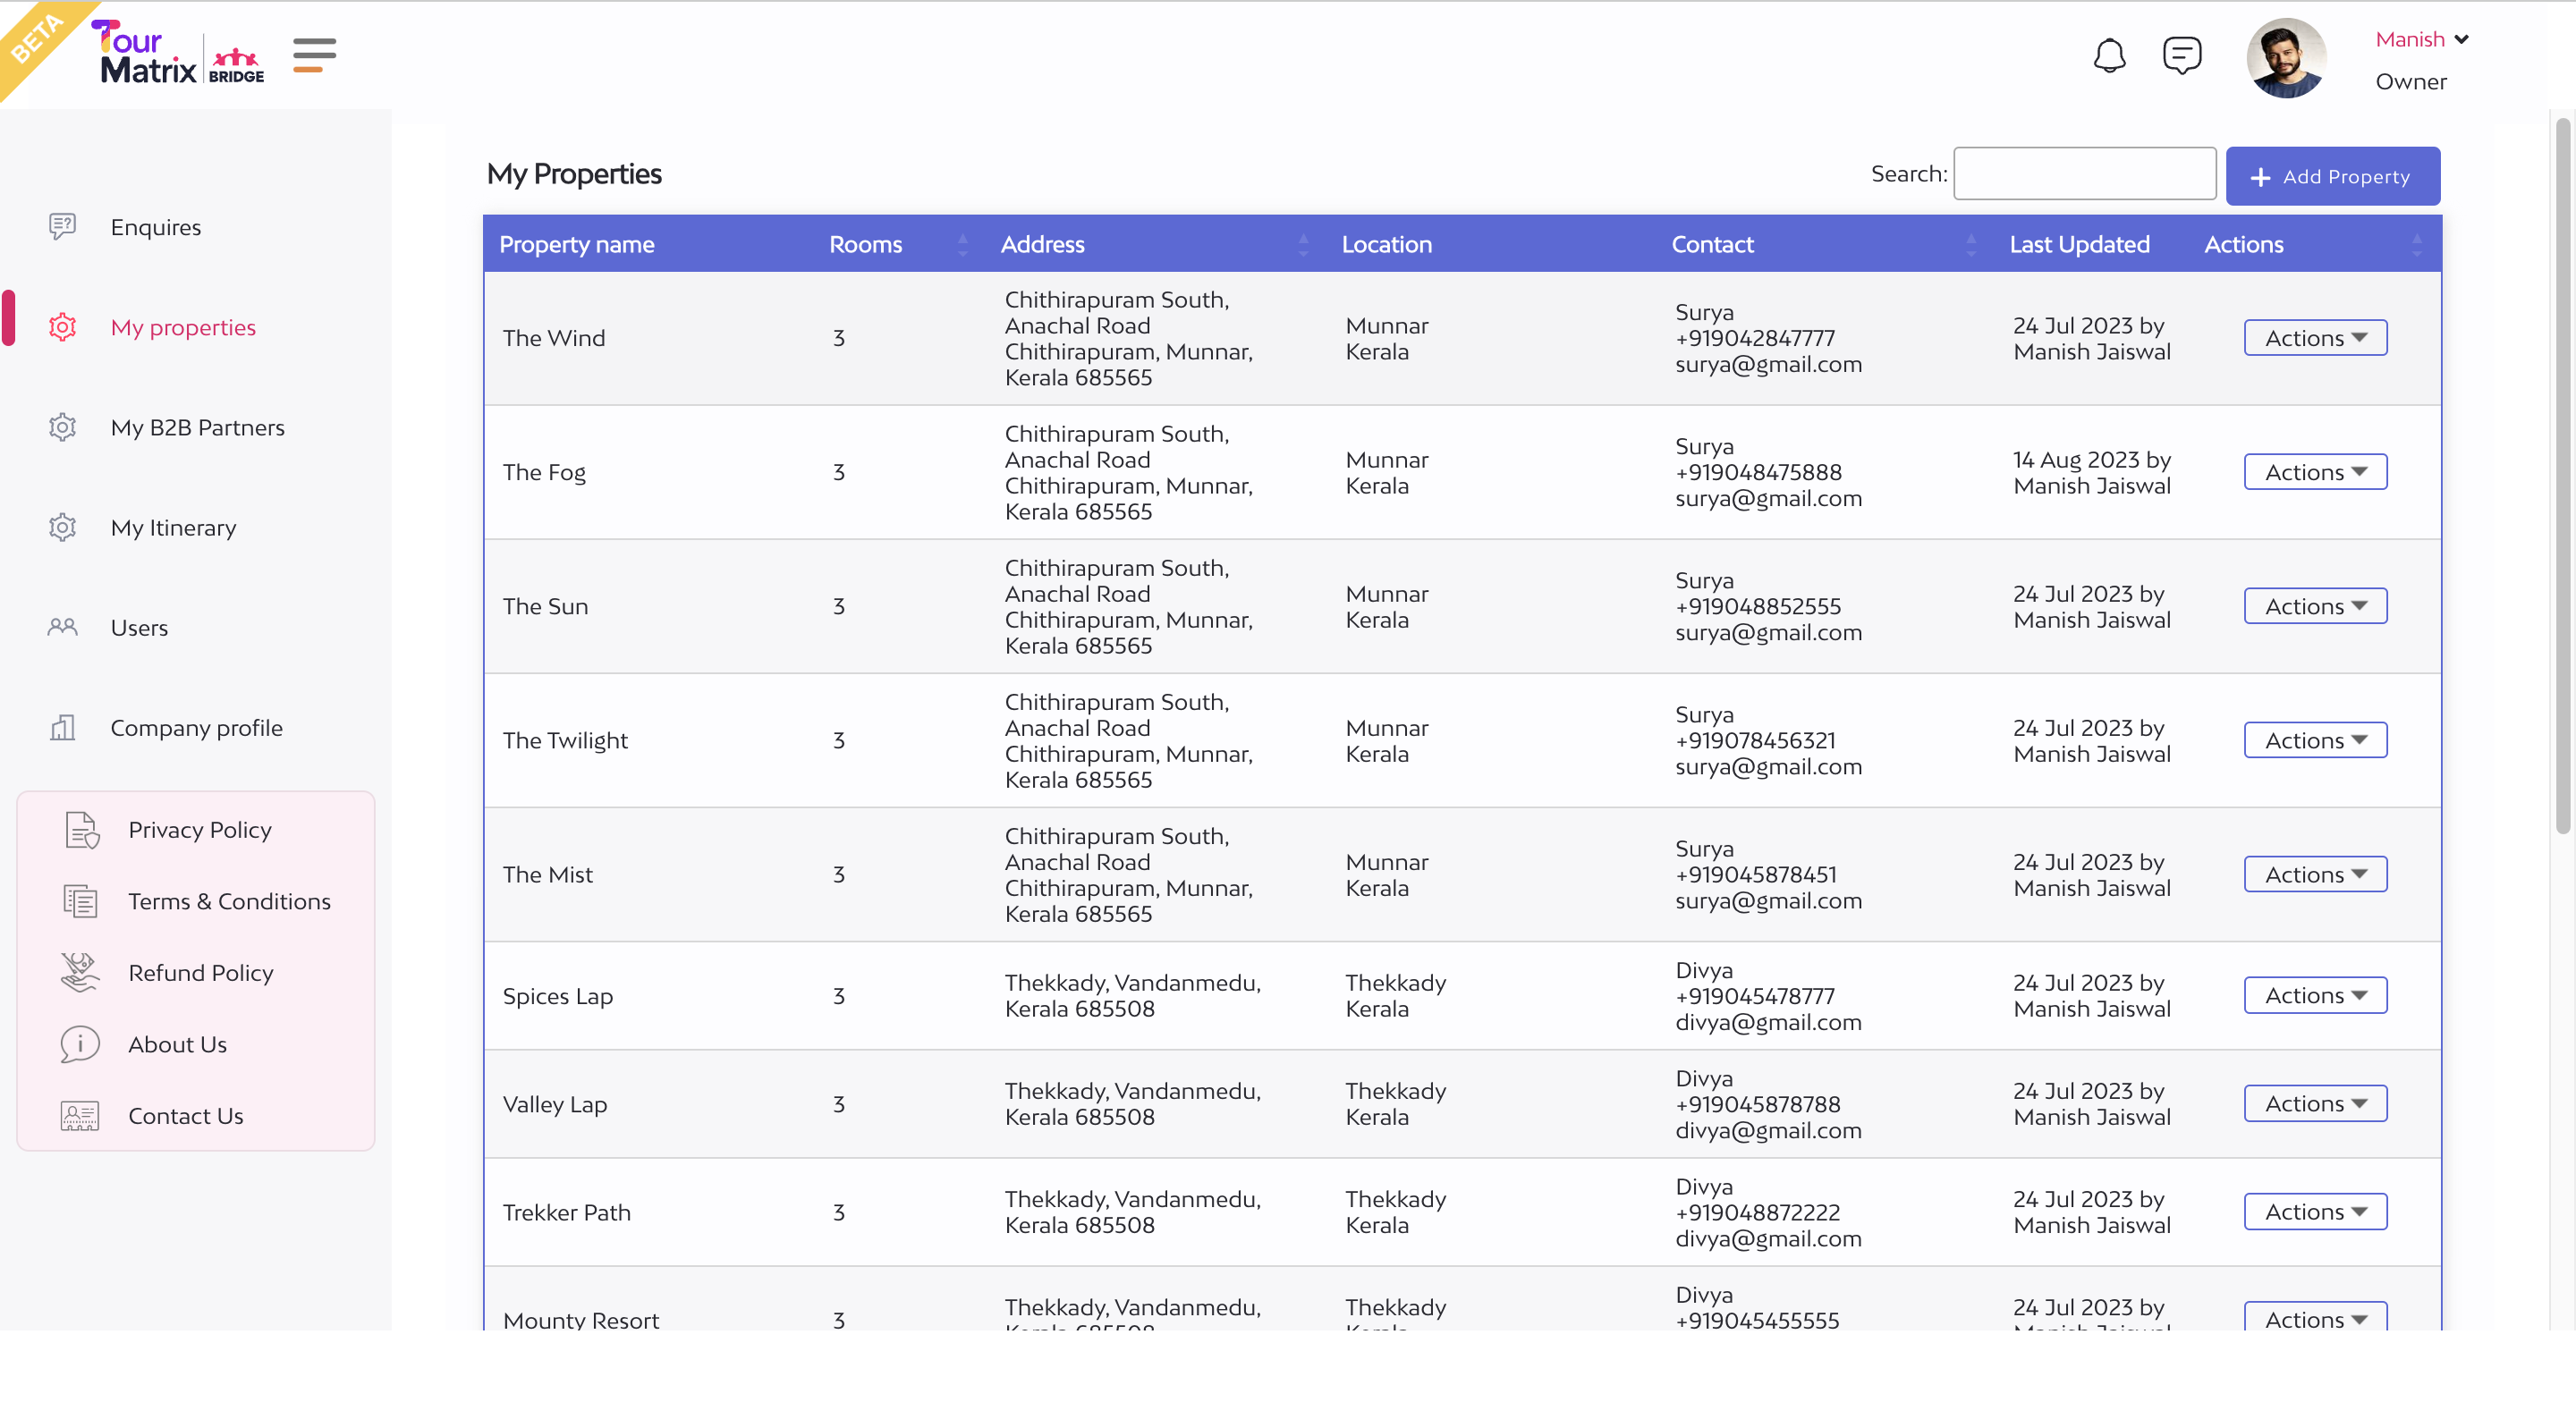
Task: Open Actions dropdown for The Wind
Action: [x=2315, y=338]
